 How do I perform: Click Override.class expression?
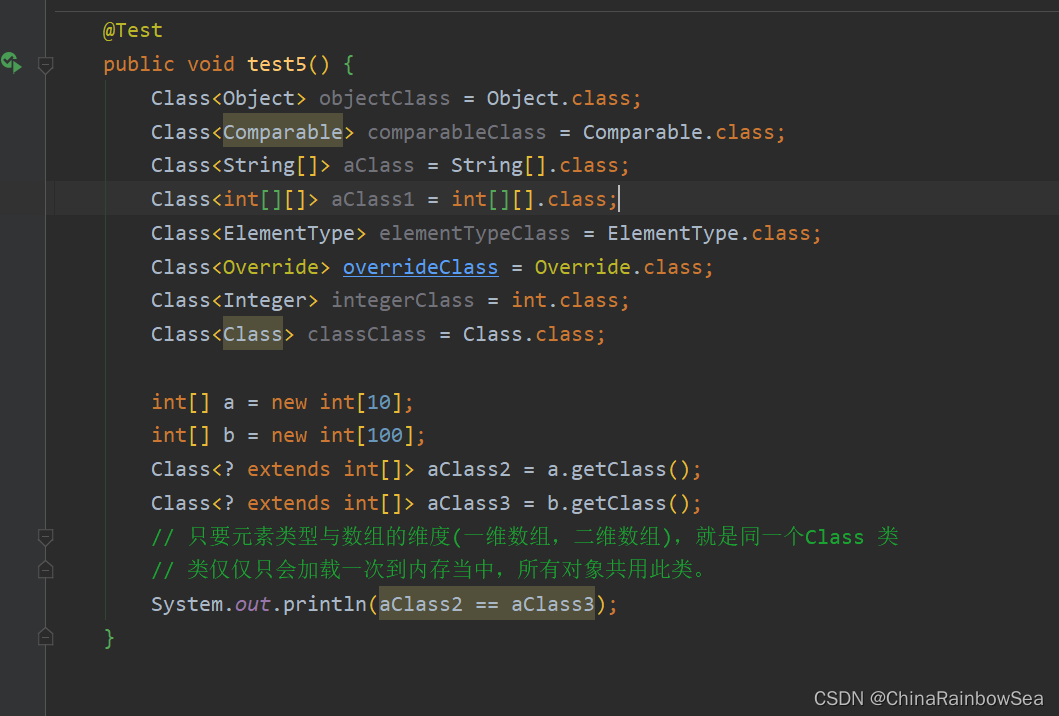619,267
